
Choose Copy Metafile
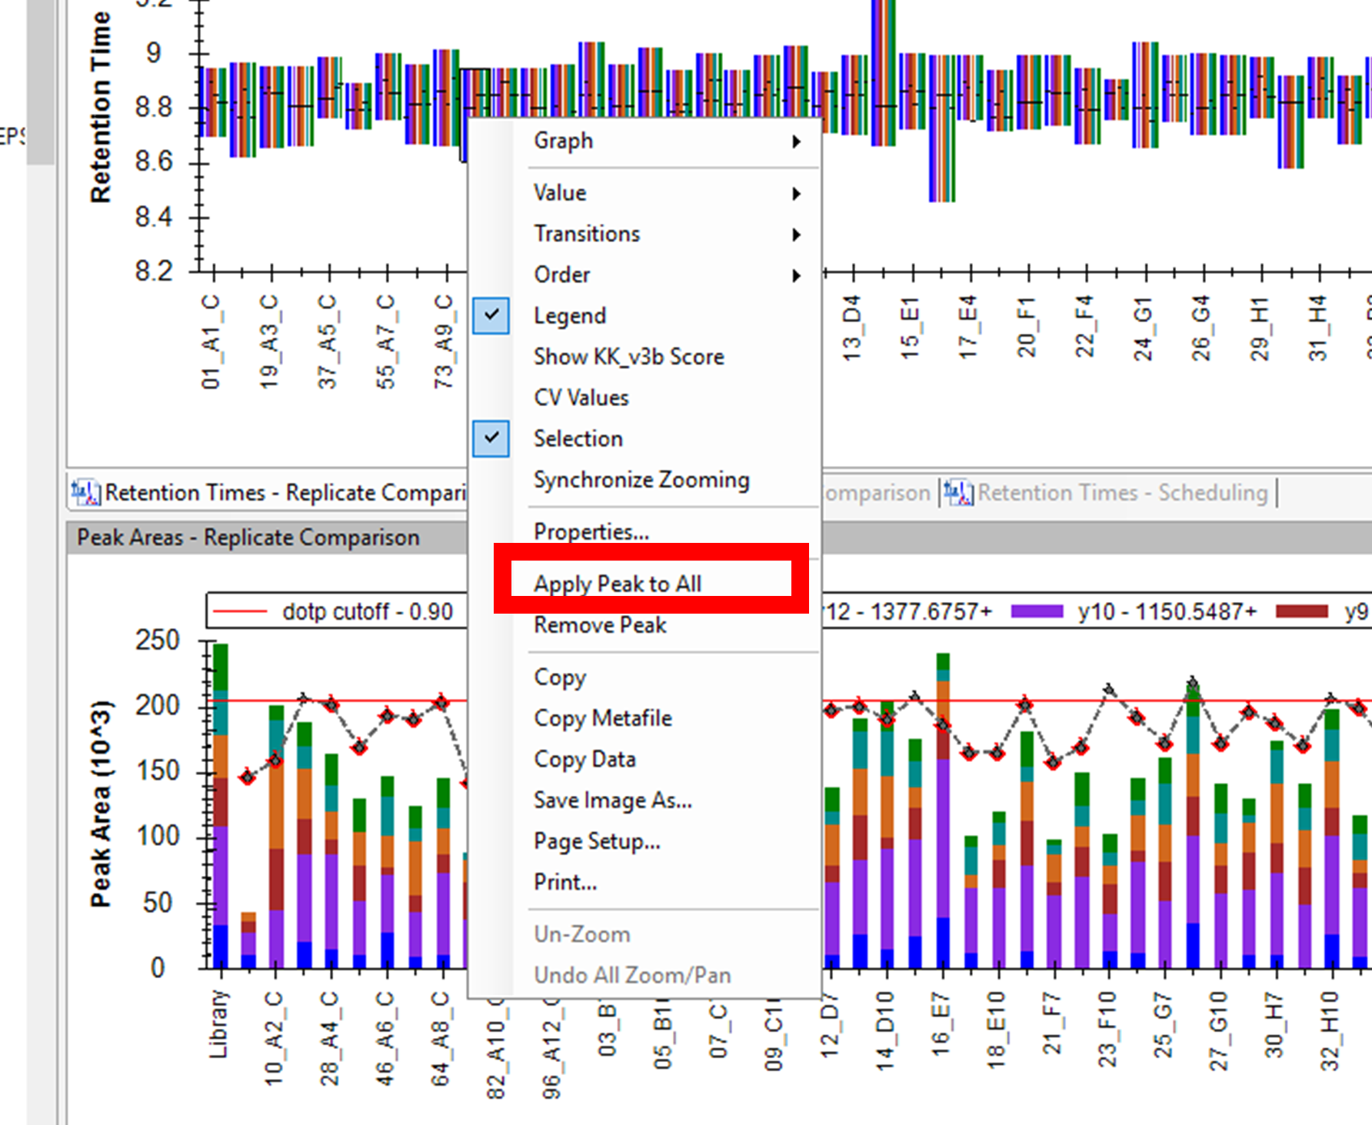click(x=602, y=718)
